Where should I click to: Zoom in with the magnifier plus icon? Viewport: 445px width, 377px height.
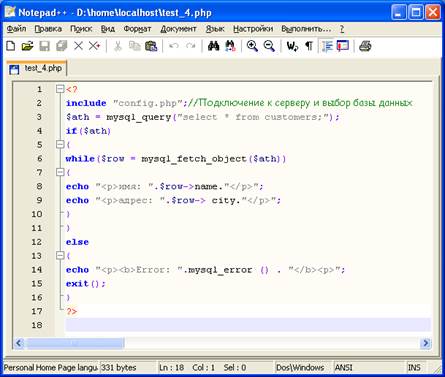tap(252, 46)
